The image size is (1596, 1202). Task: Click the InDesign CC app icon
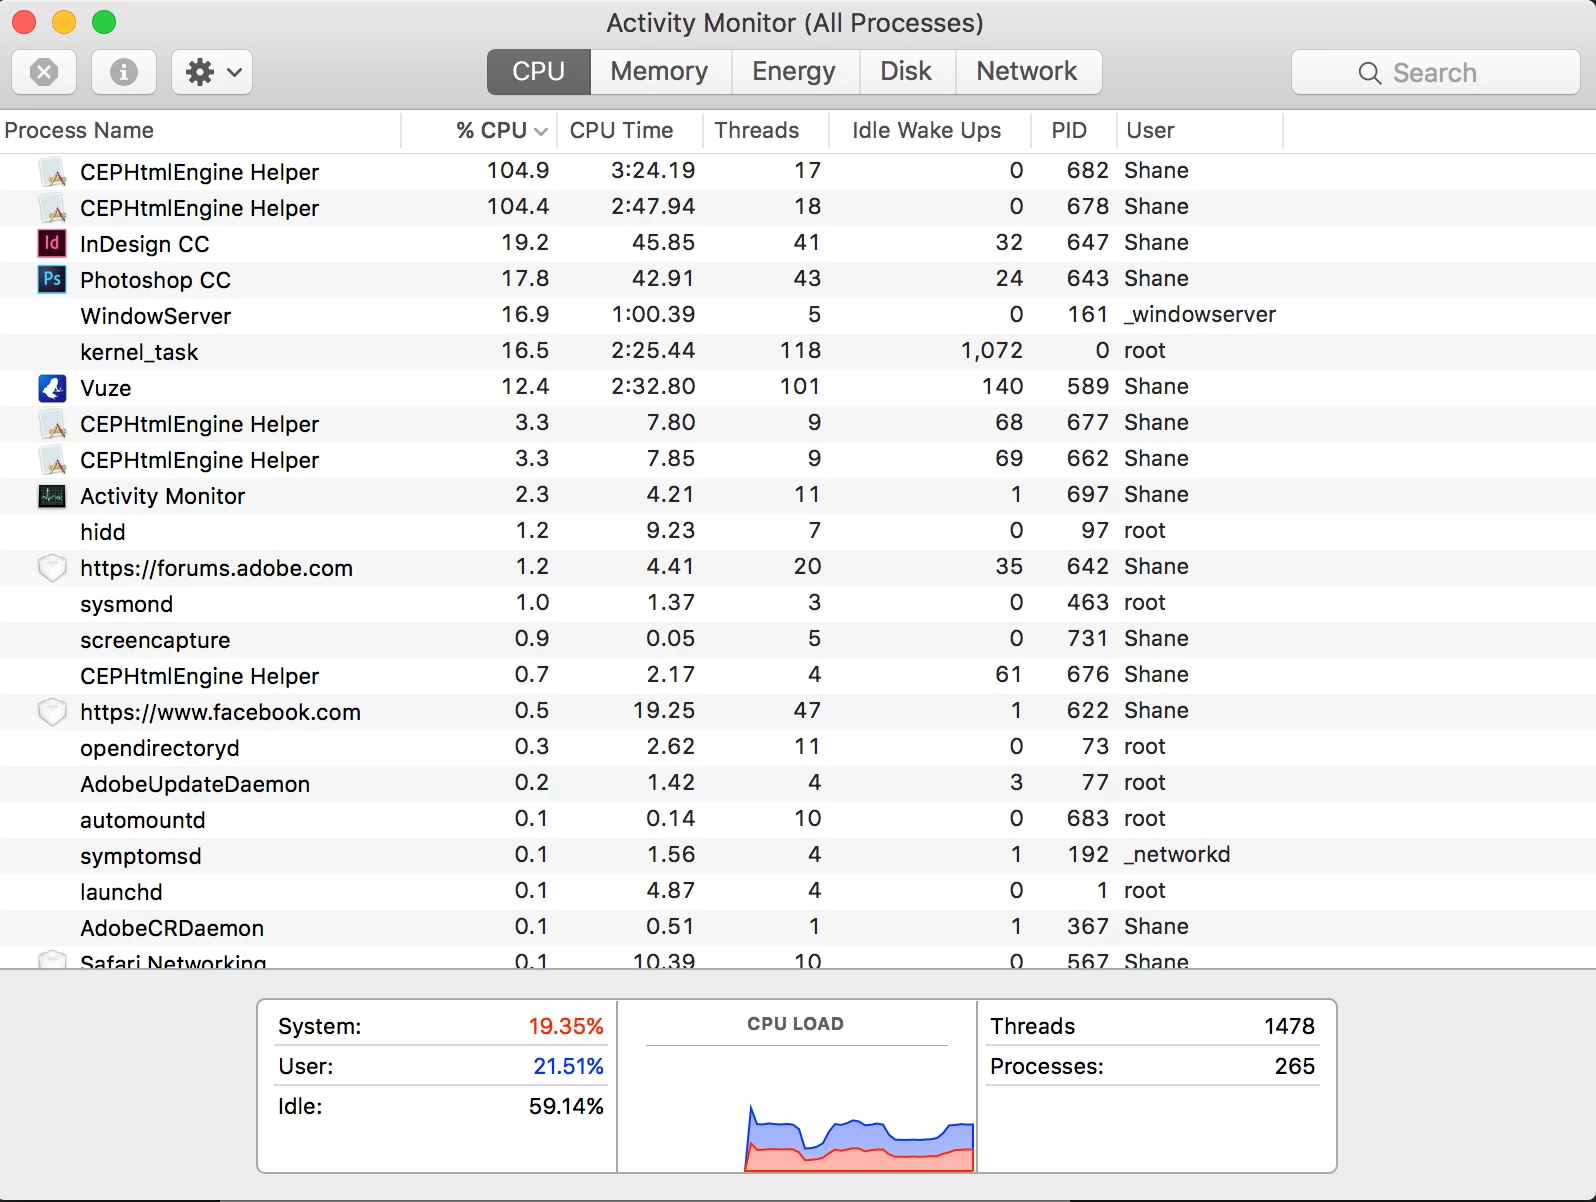coord(52,243)
